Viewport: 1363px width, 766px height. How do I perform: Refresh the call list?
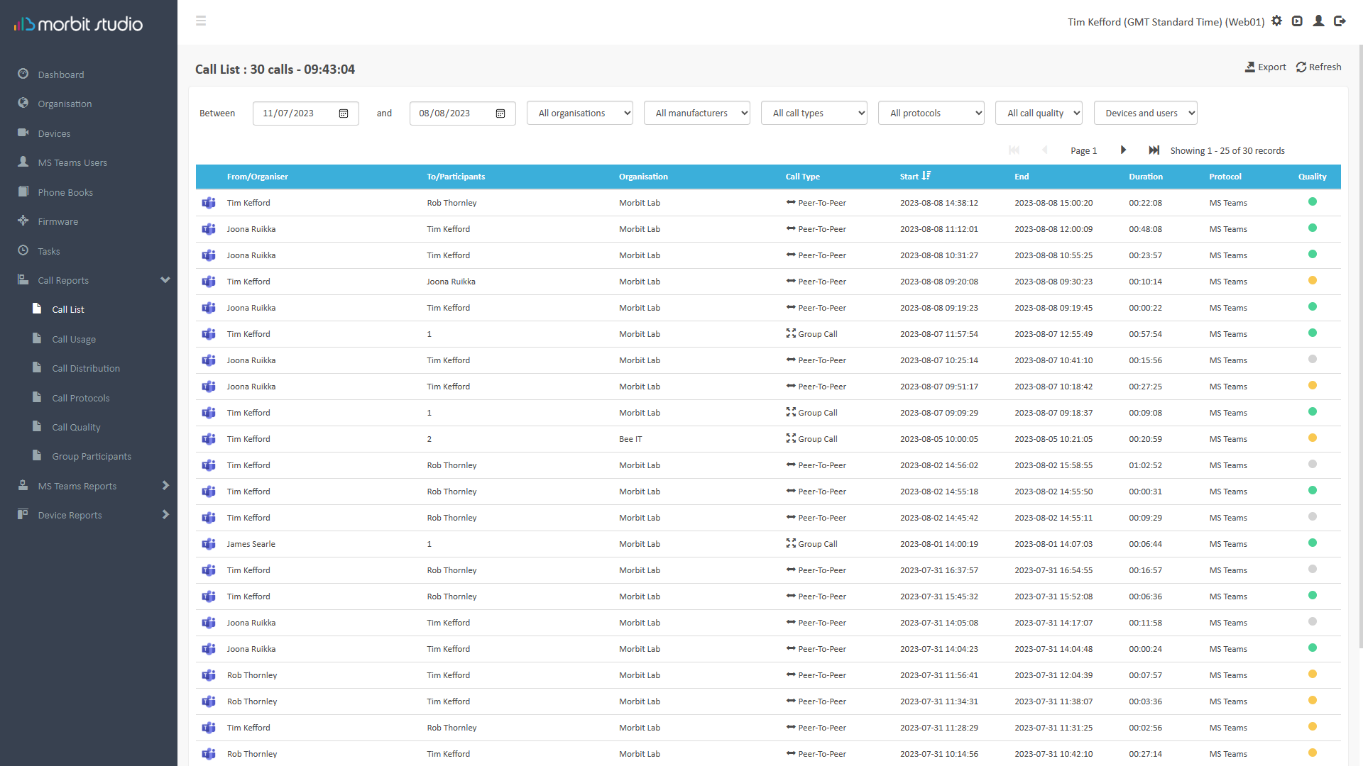click(1318, 67)
